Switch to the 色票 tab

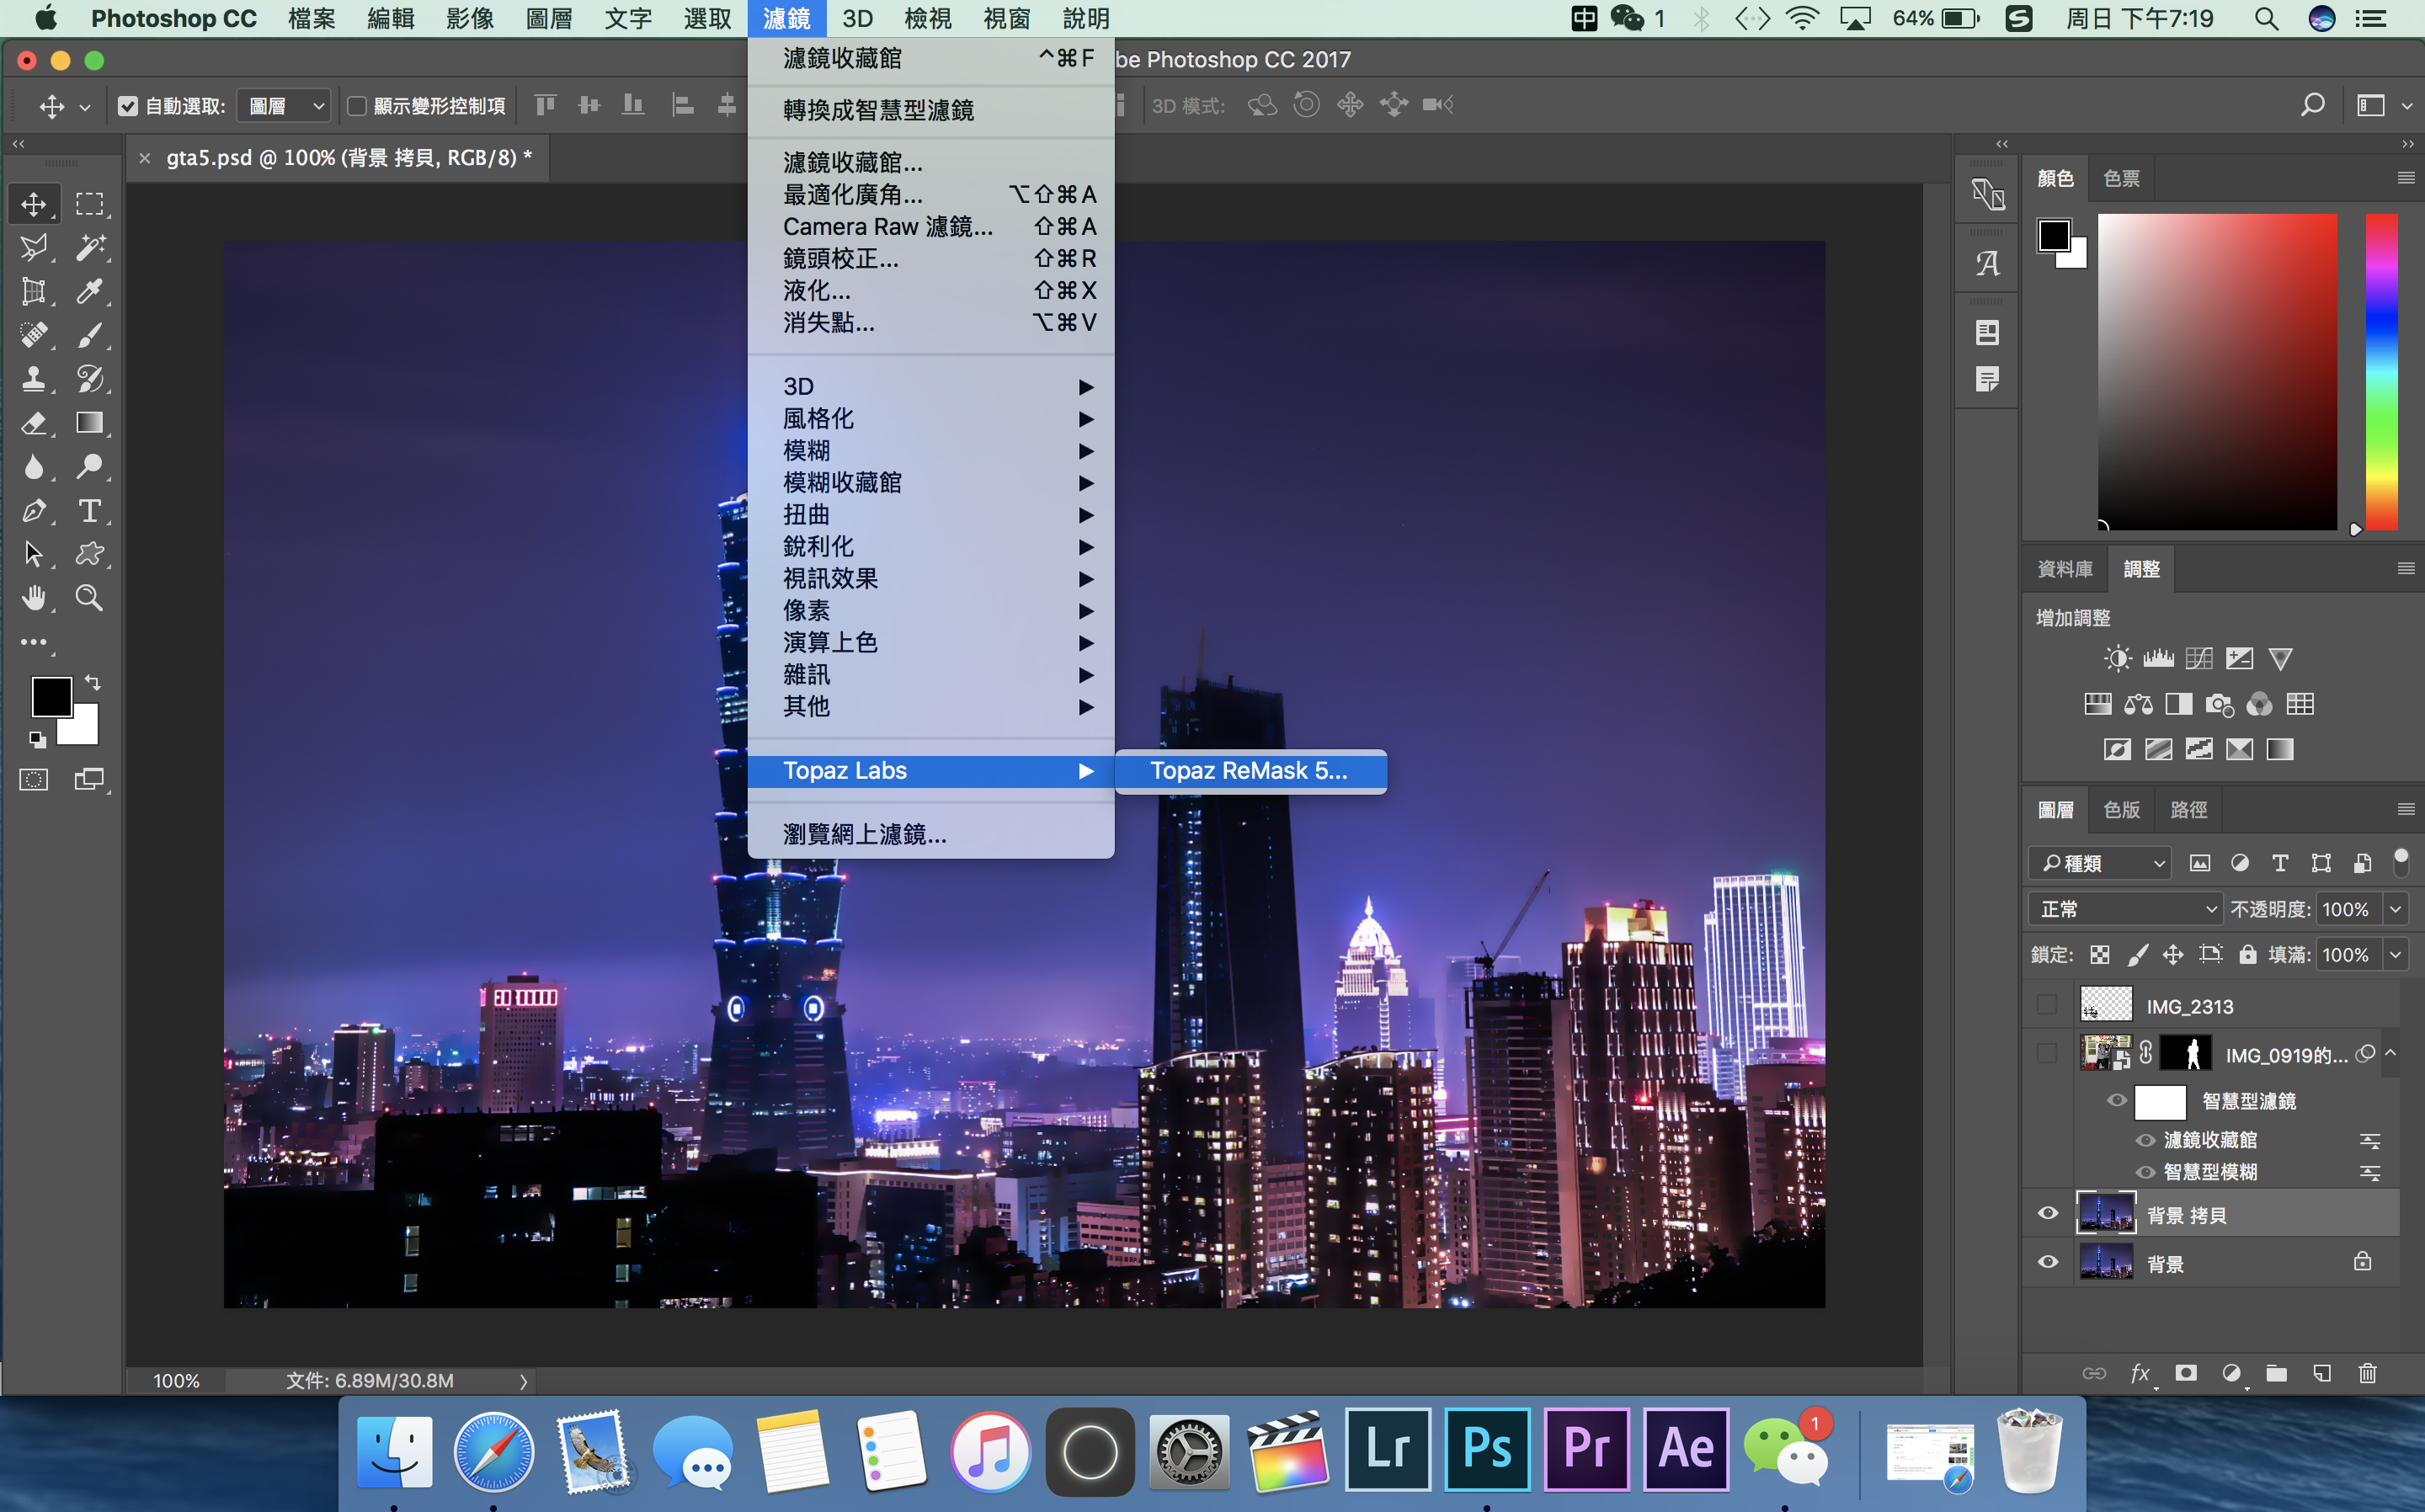pyautogui.click(x=2121, y=179)
